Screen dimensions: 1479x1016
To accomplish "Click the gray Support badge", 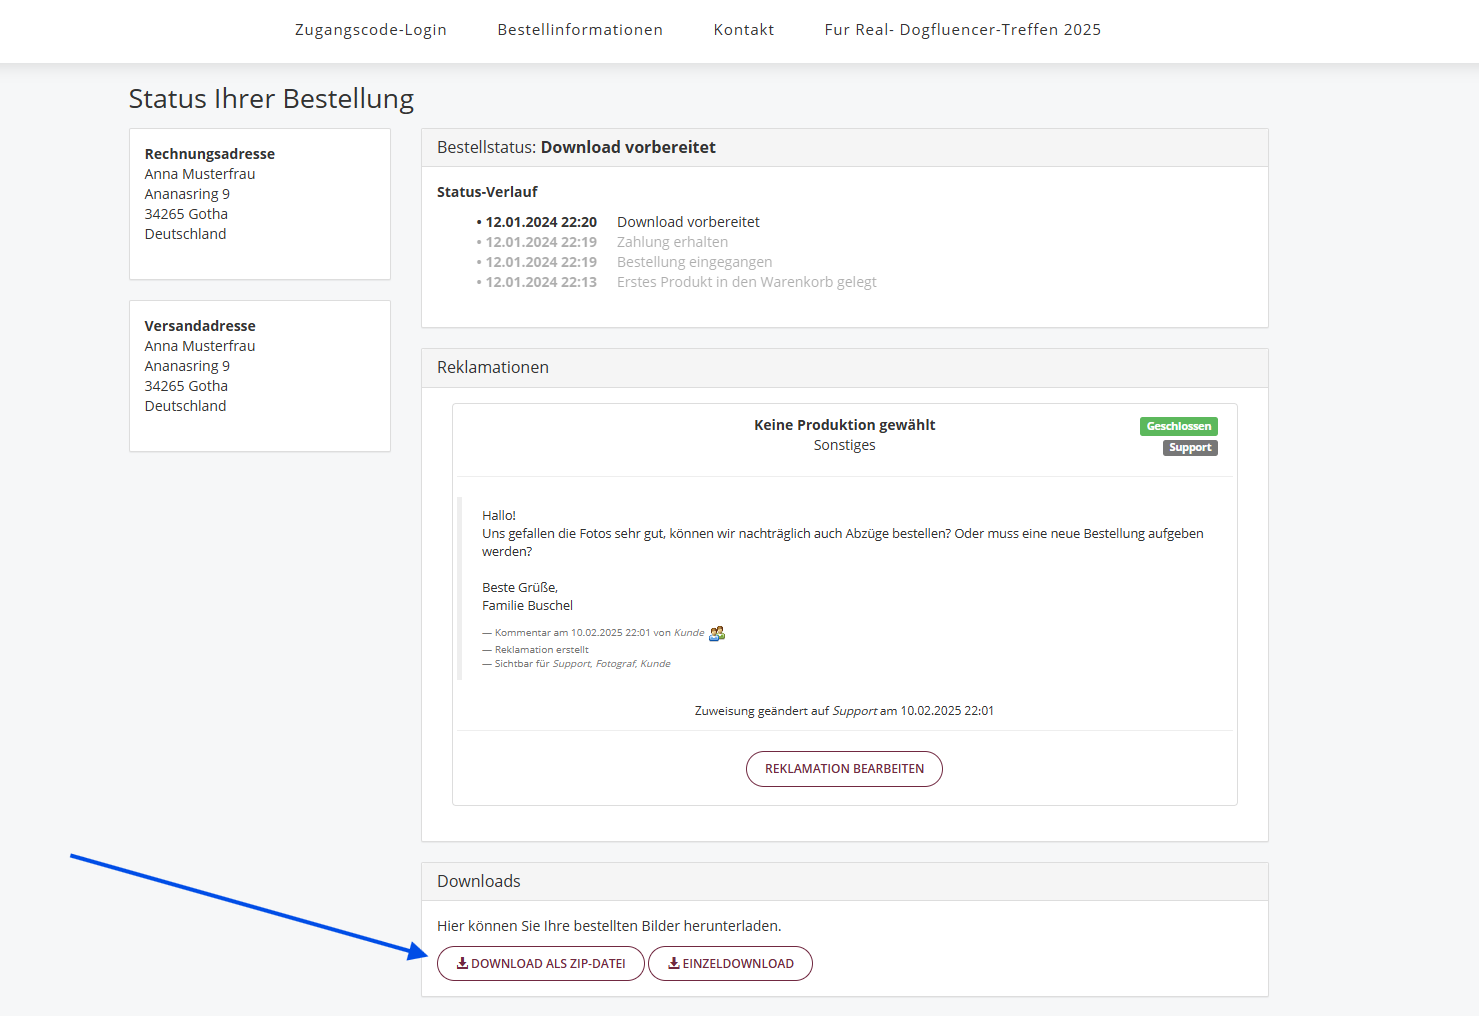I will click(x=1190, y=448).
